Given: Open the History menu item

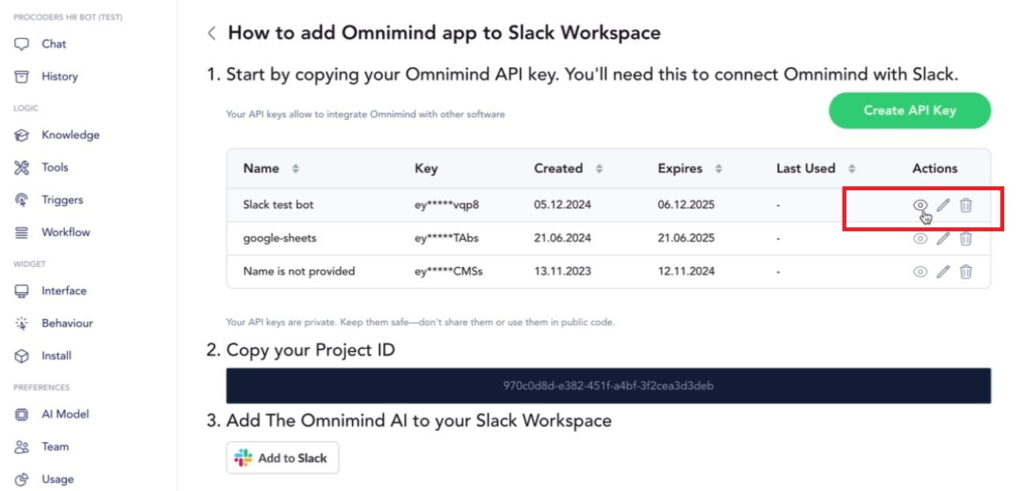Looking at the screenshot, I should pos(59,77).
